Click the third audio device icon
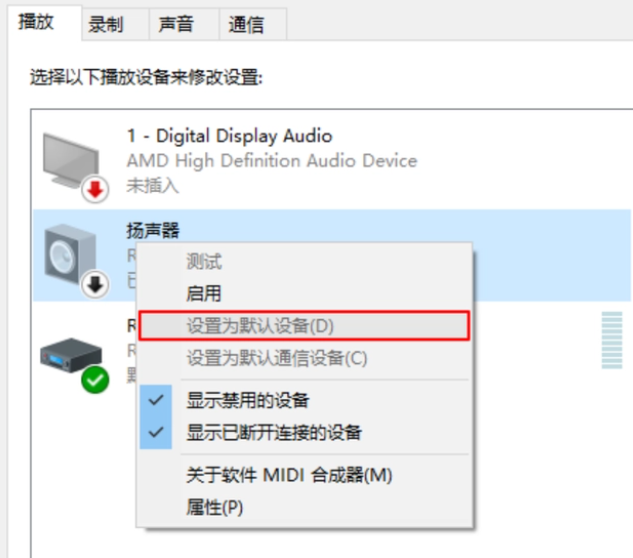Viewport: 633px width, 558px height. 66,355
